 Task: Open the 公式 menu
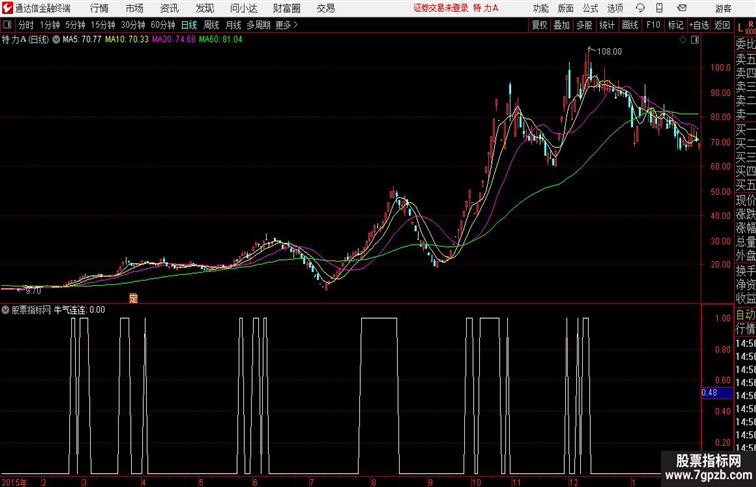click(590, 8)
